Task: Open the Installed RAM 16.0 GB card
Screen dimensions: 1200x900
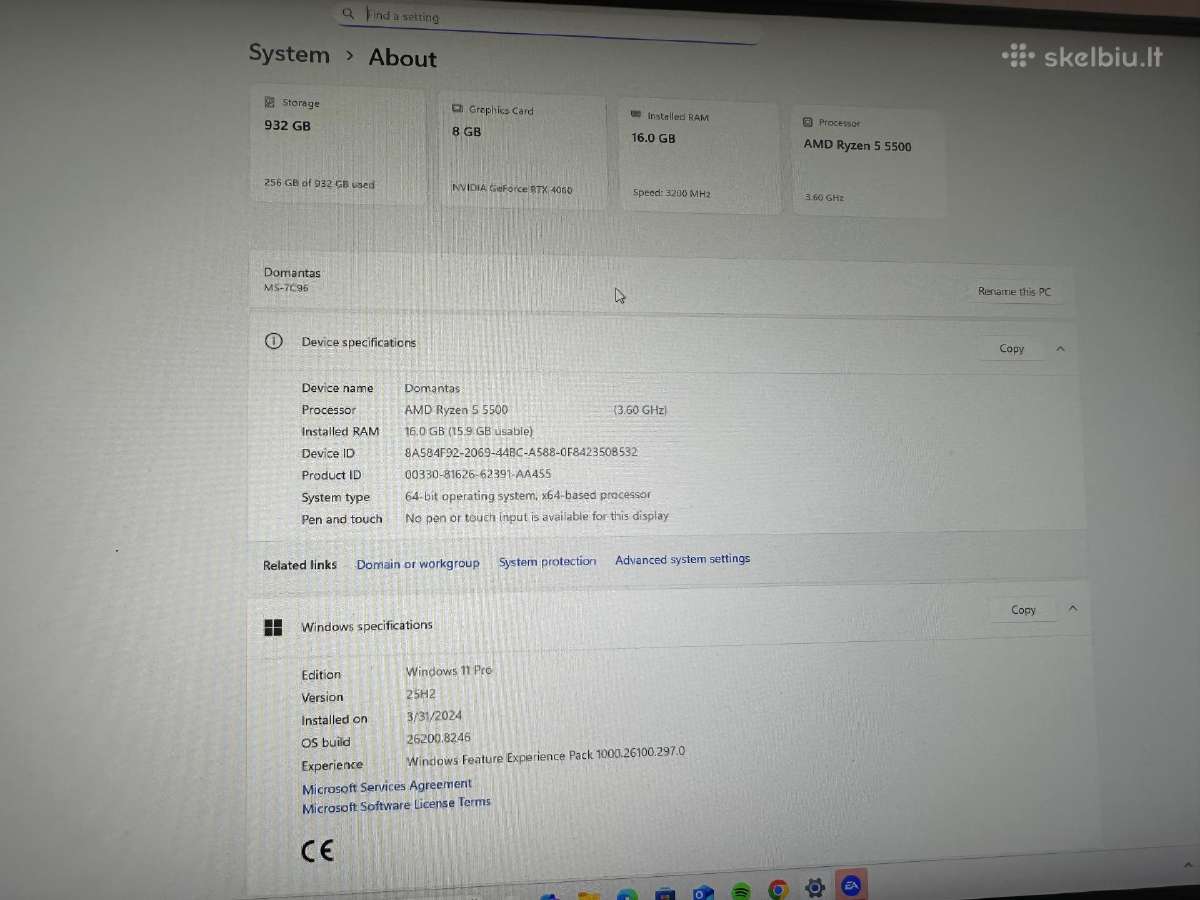Action: pos(700,157)
